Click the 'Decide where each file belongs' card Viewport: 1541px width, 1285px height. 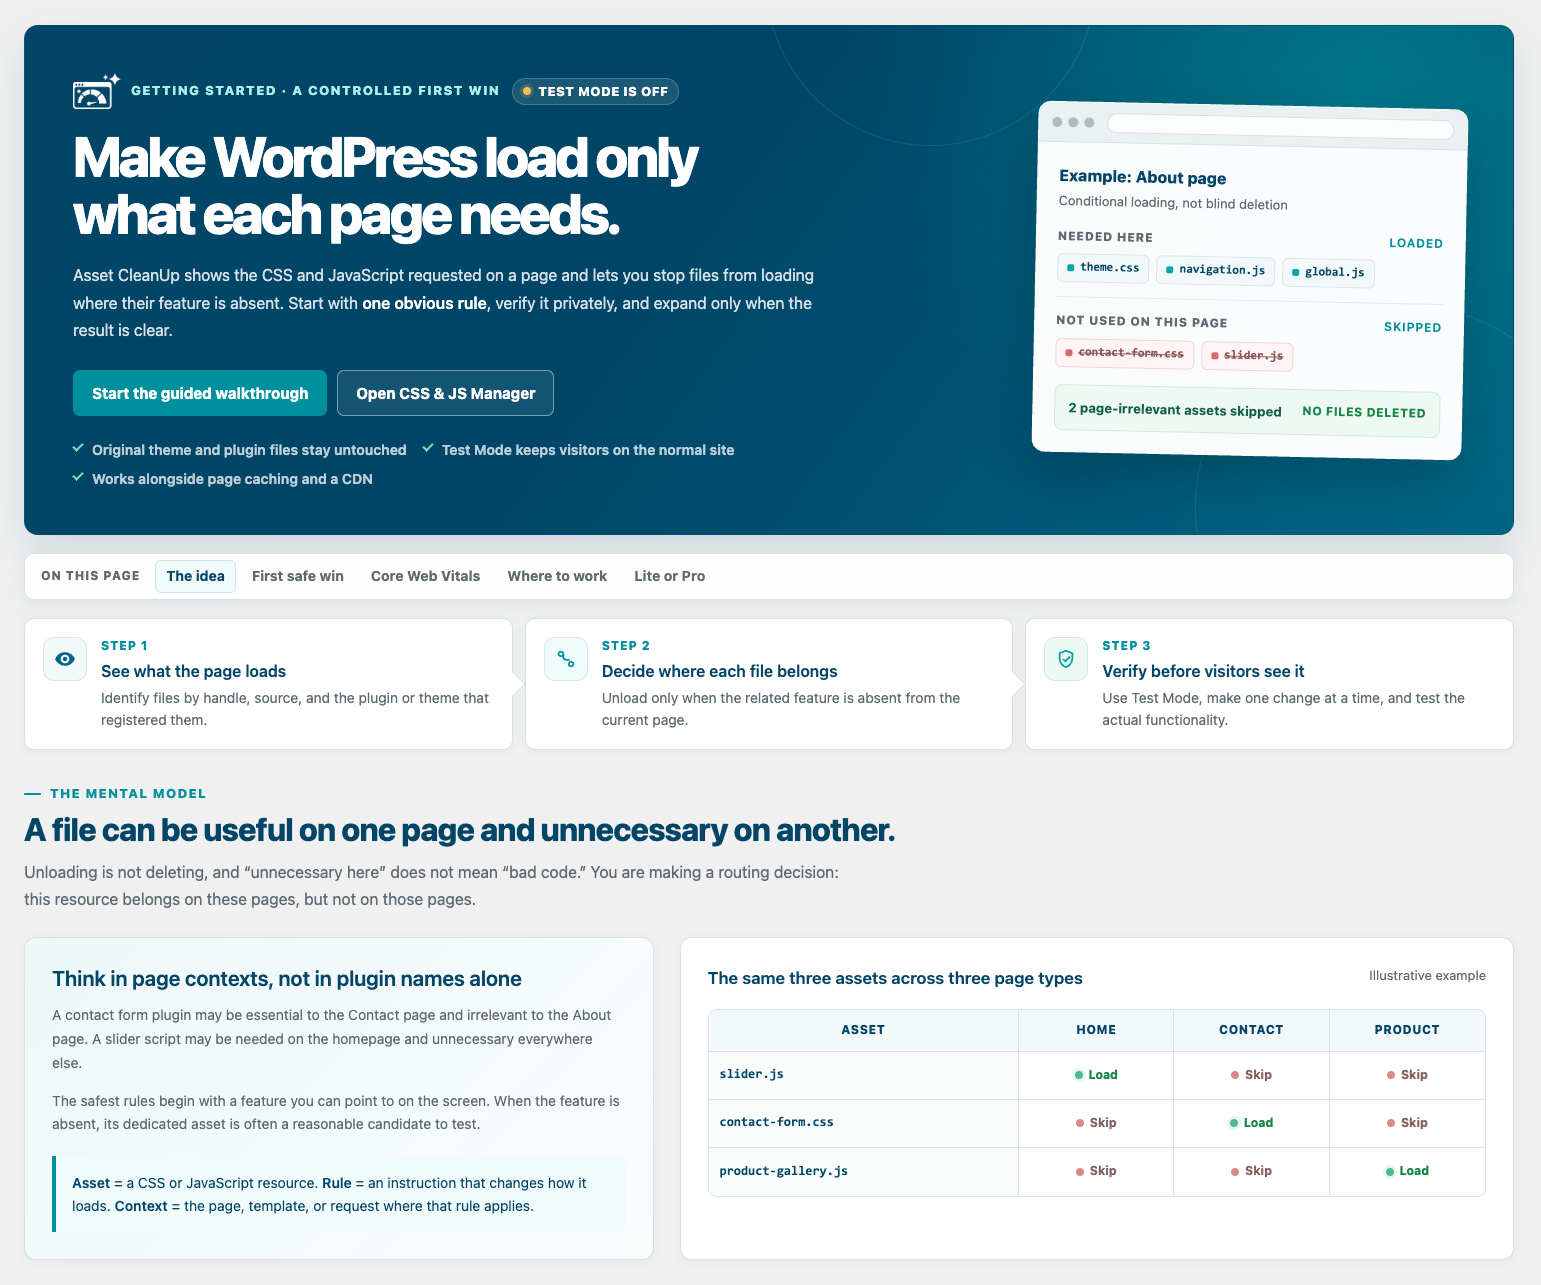[x=769, y=684]
